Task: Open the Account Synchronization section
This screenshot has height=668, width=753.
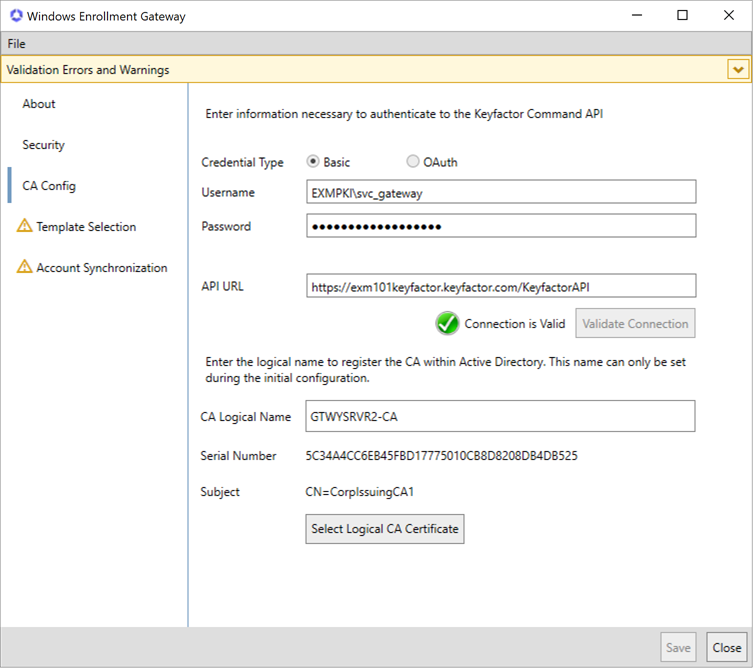Action: (101, 268)
